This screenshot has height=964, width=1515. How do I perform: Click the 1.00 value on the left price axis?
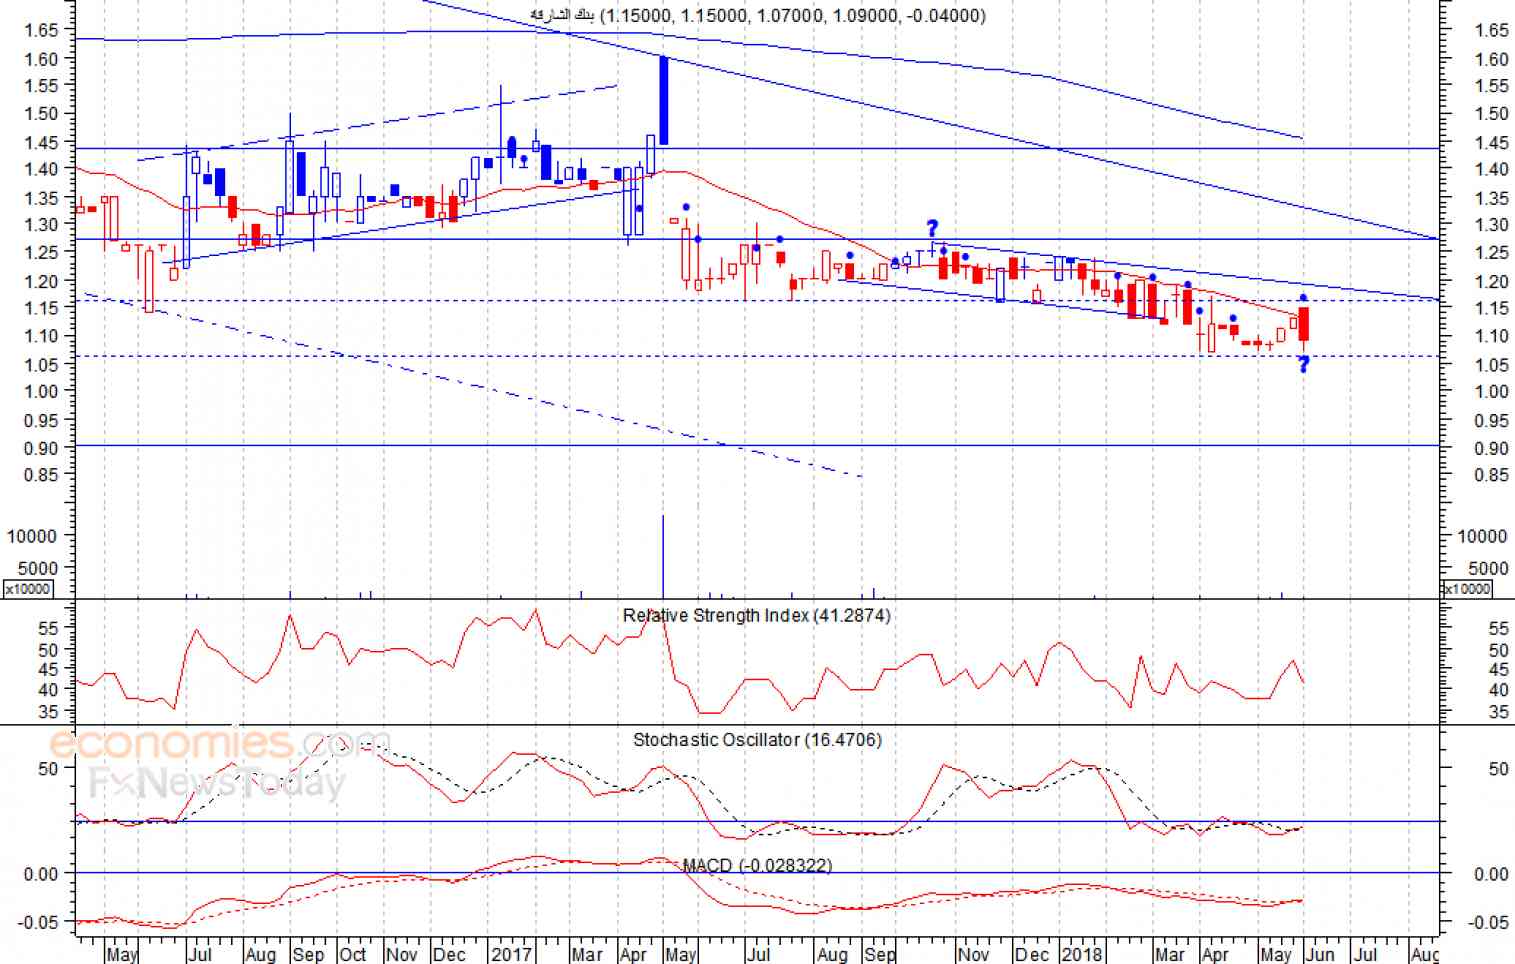point(42,391)
